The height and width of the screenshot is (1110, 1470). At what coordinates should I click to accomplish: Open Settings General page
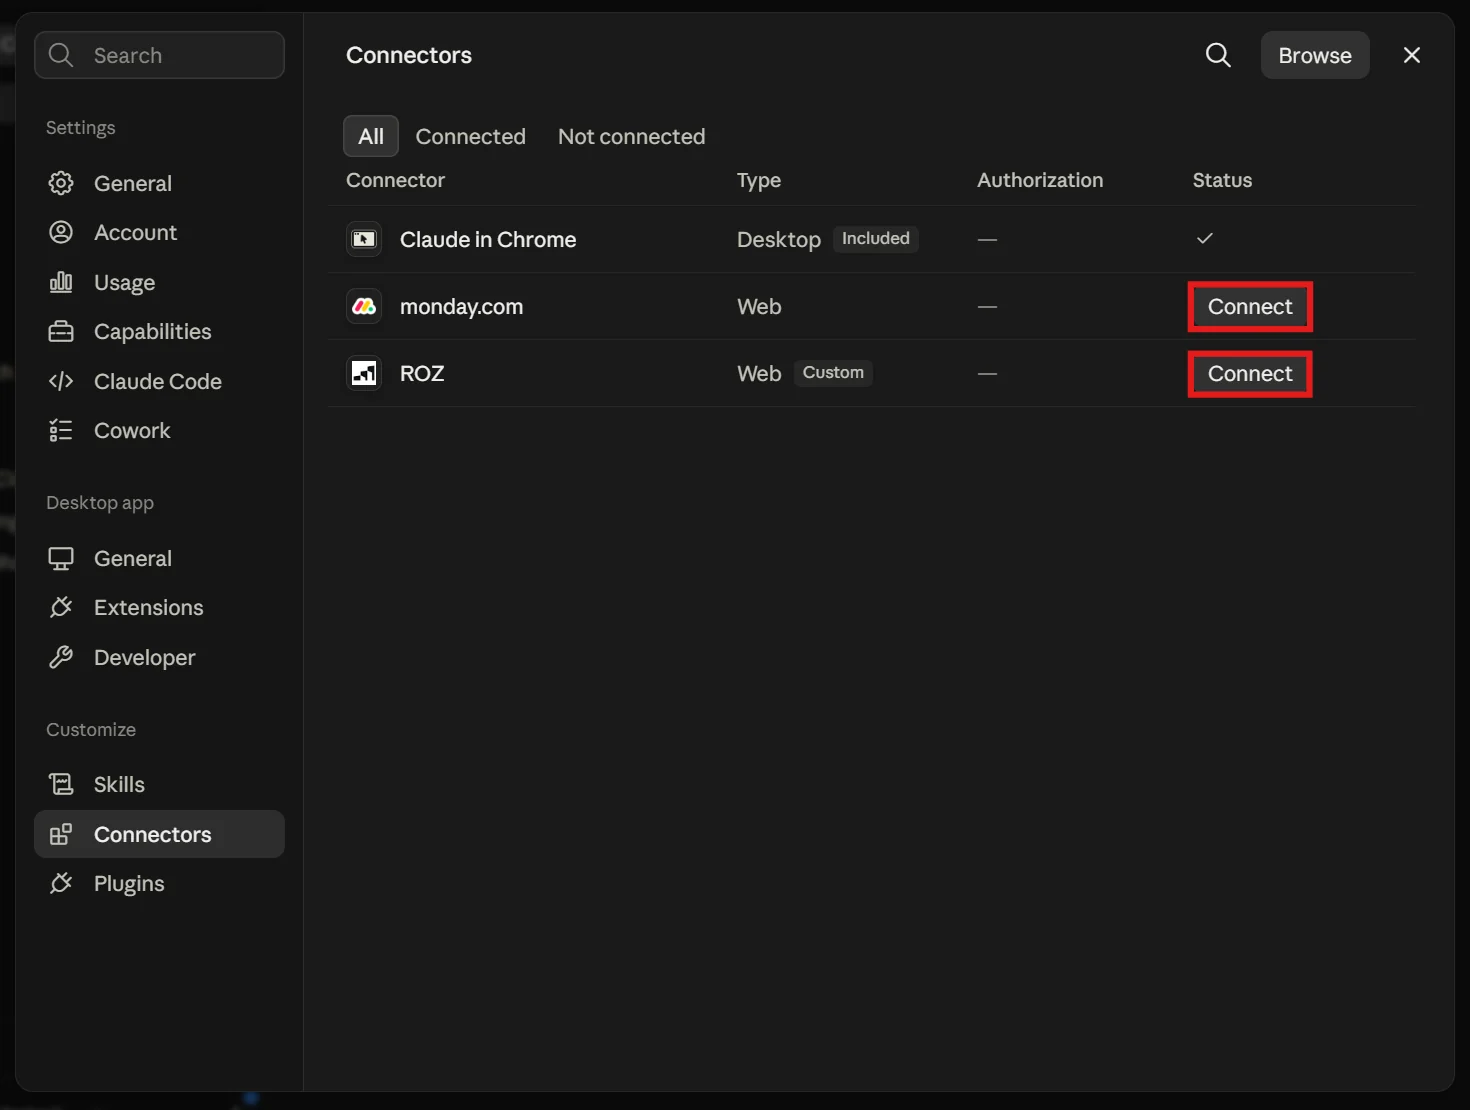pos(159,183)
